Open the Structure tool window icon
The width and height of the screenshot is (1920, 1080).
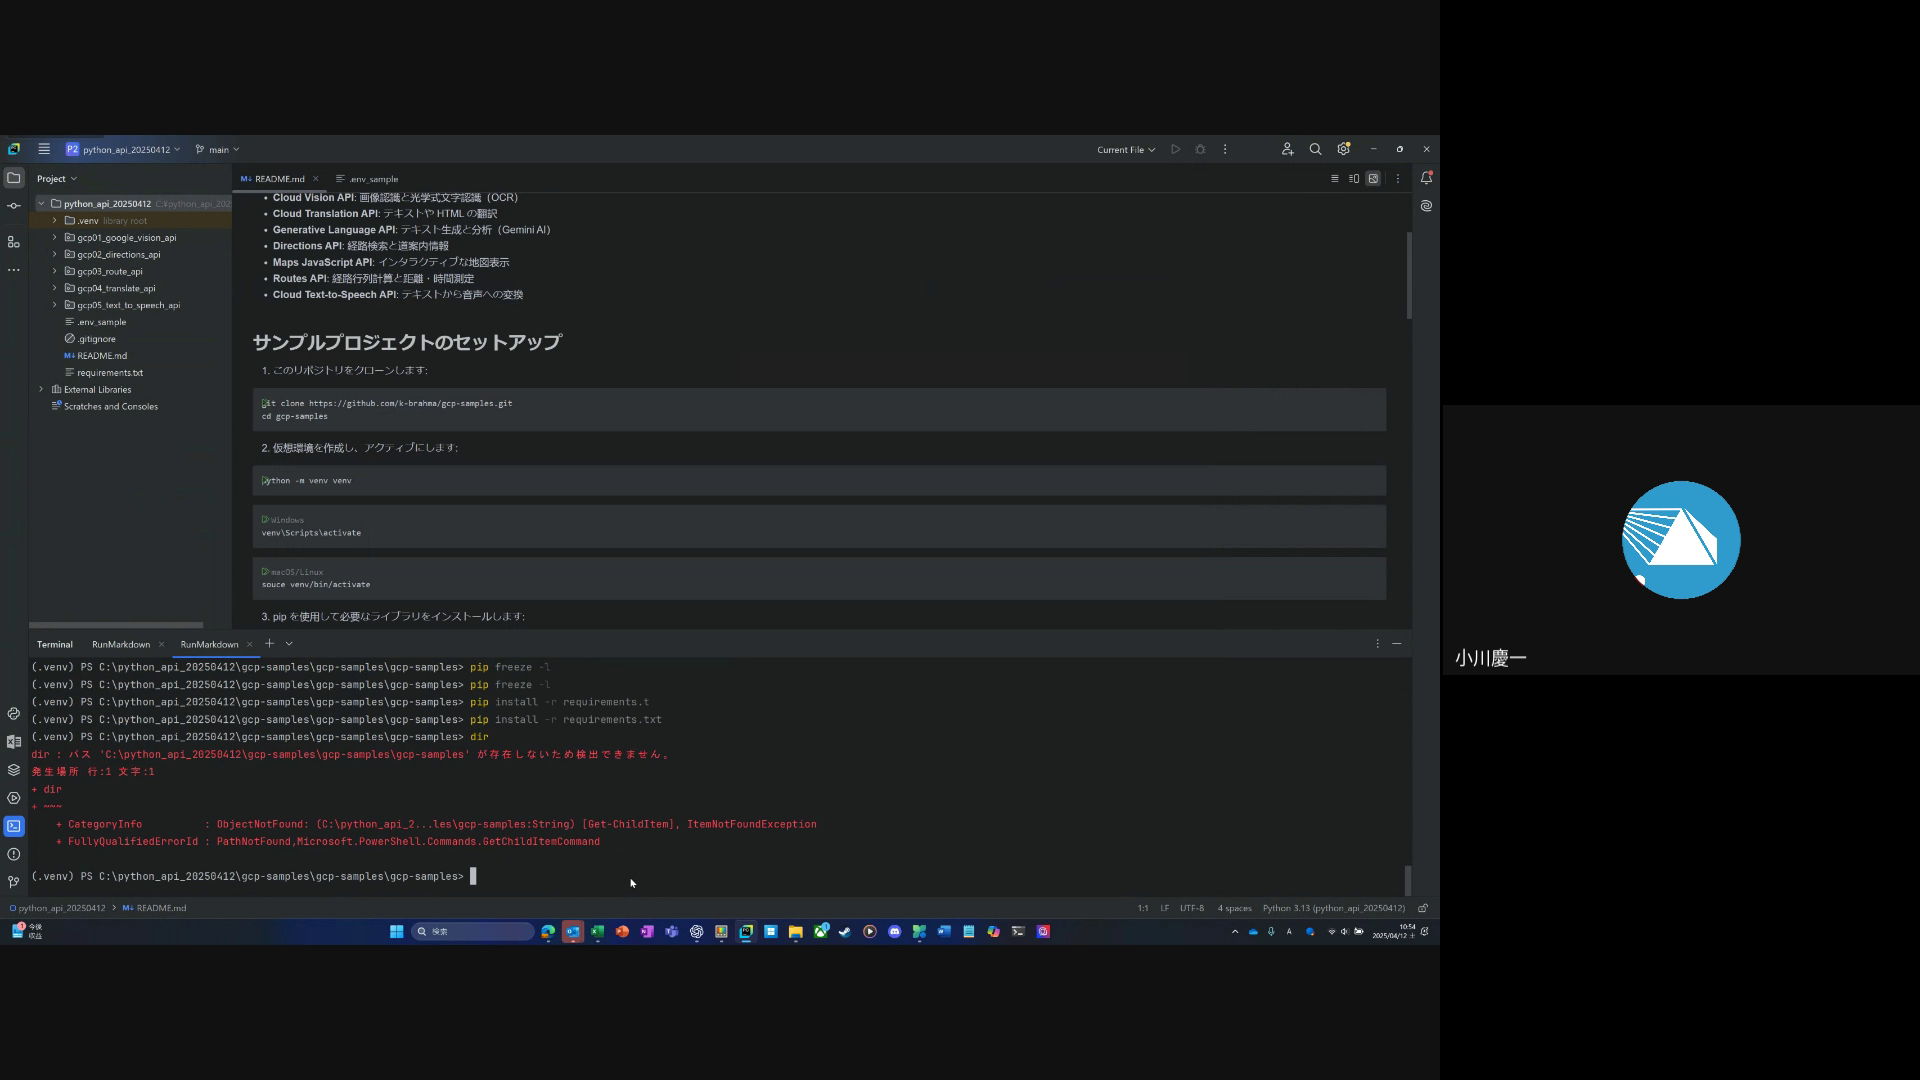(13, 242)
